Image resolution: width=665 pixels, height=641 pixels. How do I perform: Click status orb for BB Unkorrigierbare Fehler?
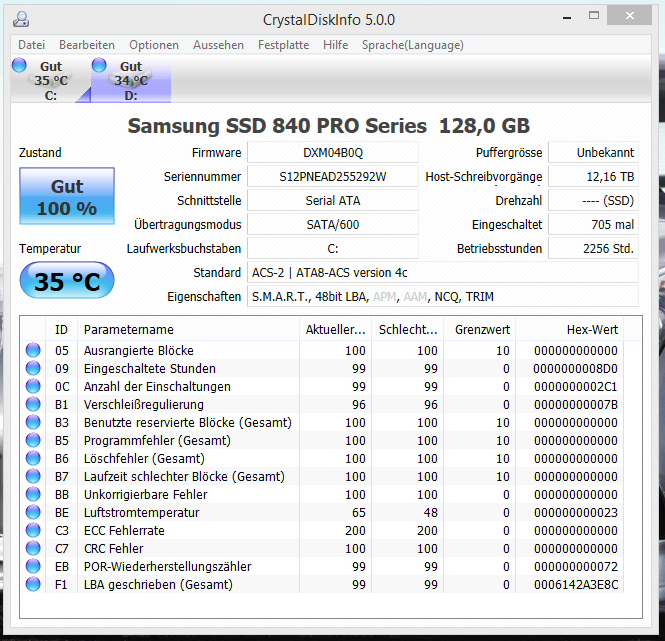[33, 494]
